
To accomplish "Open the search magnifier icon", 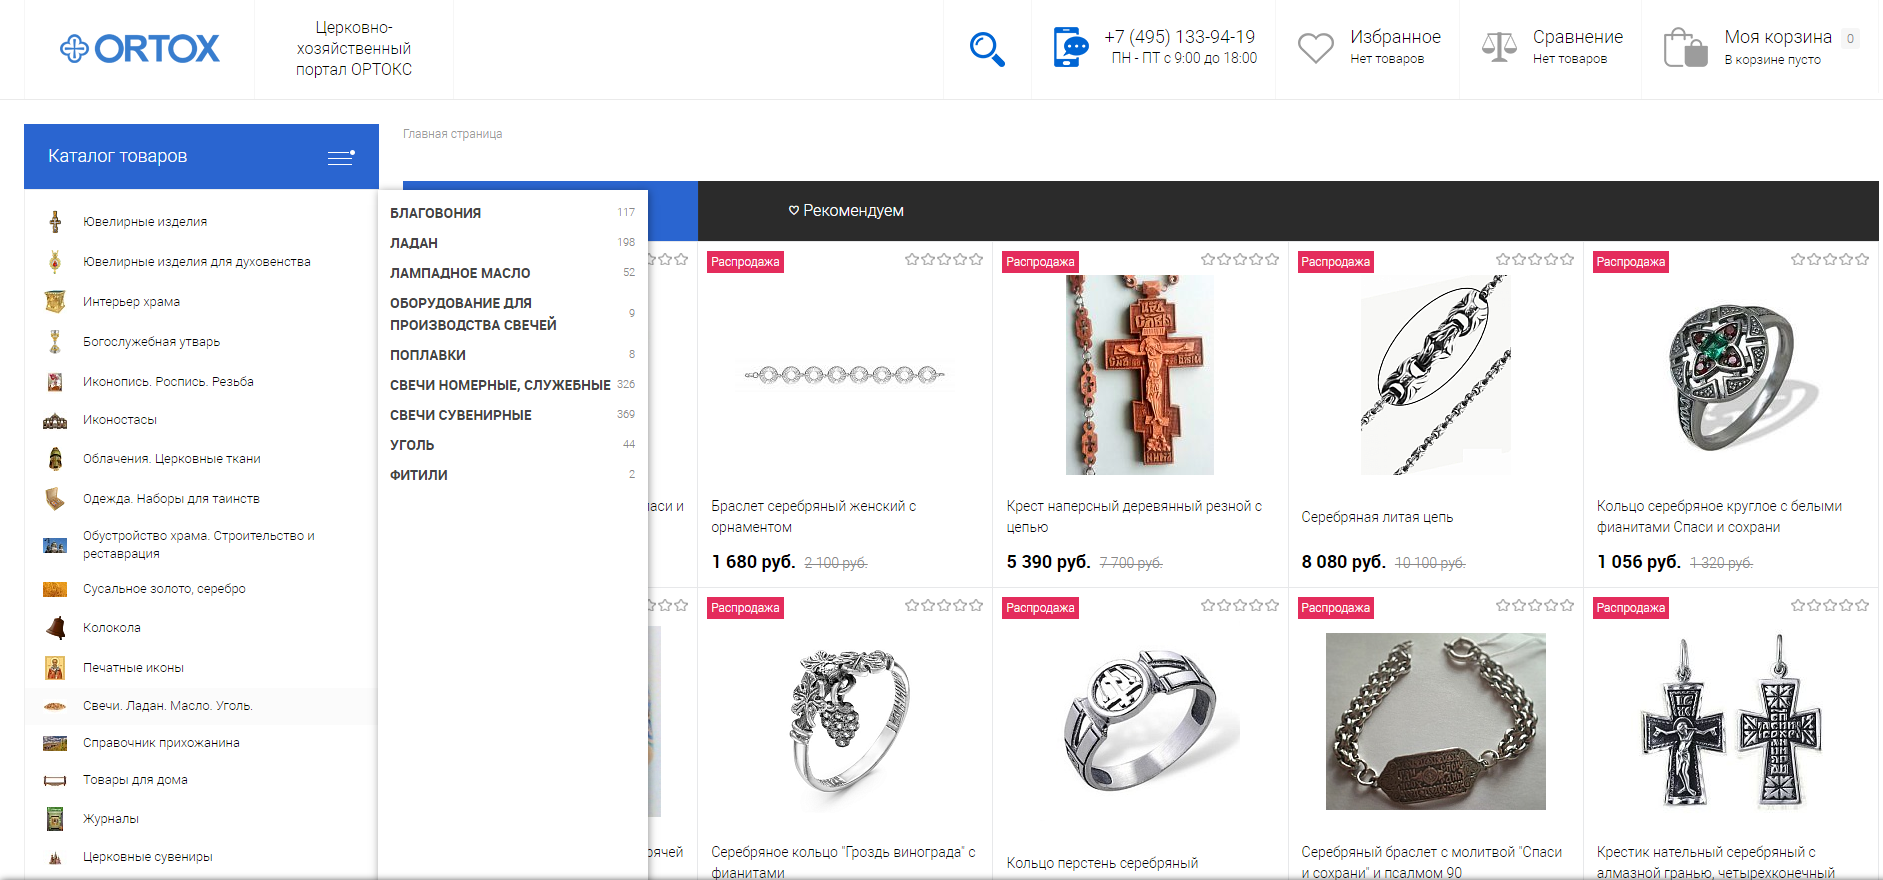I will coord(987,49).
